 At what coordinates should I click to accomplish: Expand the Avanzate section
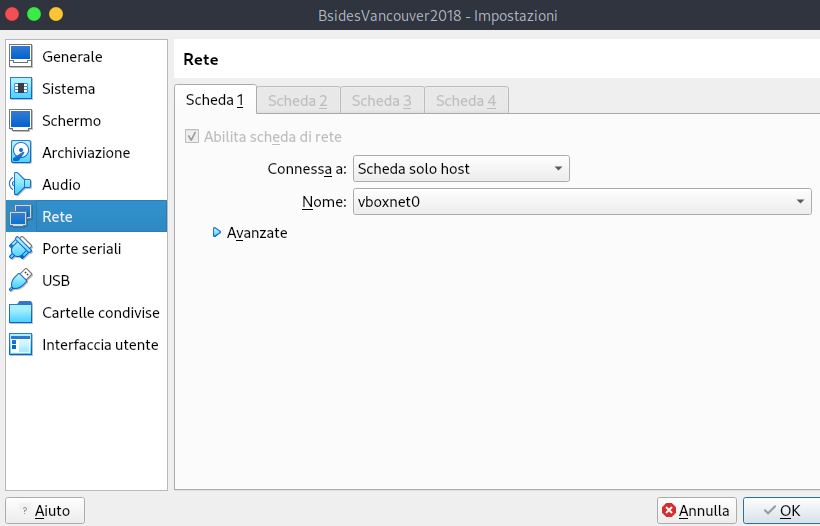(250, 232)
